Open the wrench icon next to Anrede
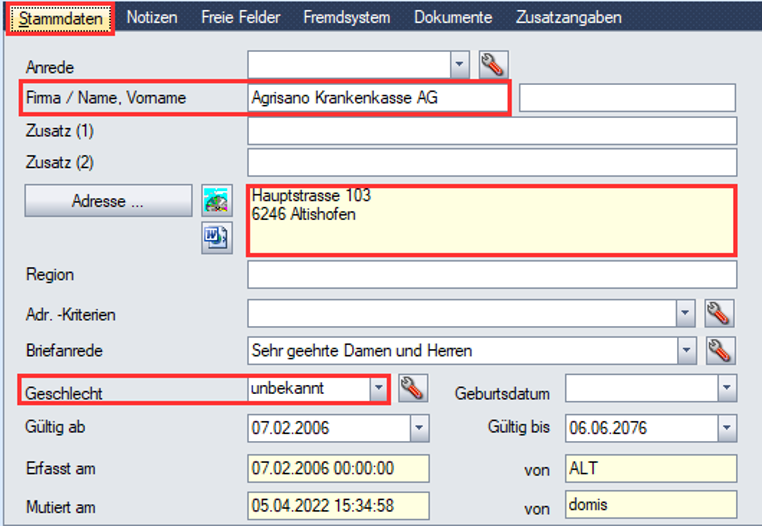This screenshot has height=526, width=762. coord(493,64)
